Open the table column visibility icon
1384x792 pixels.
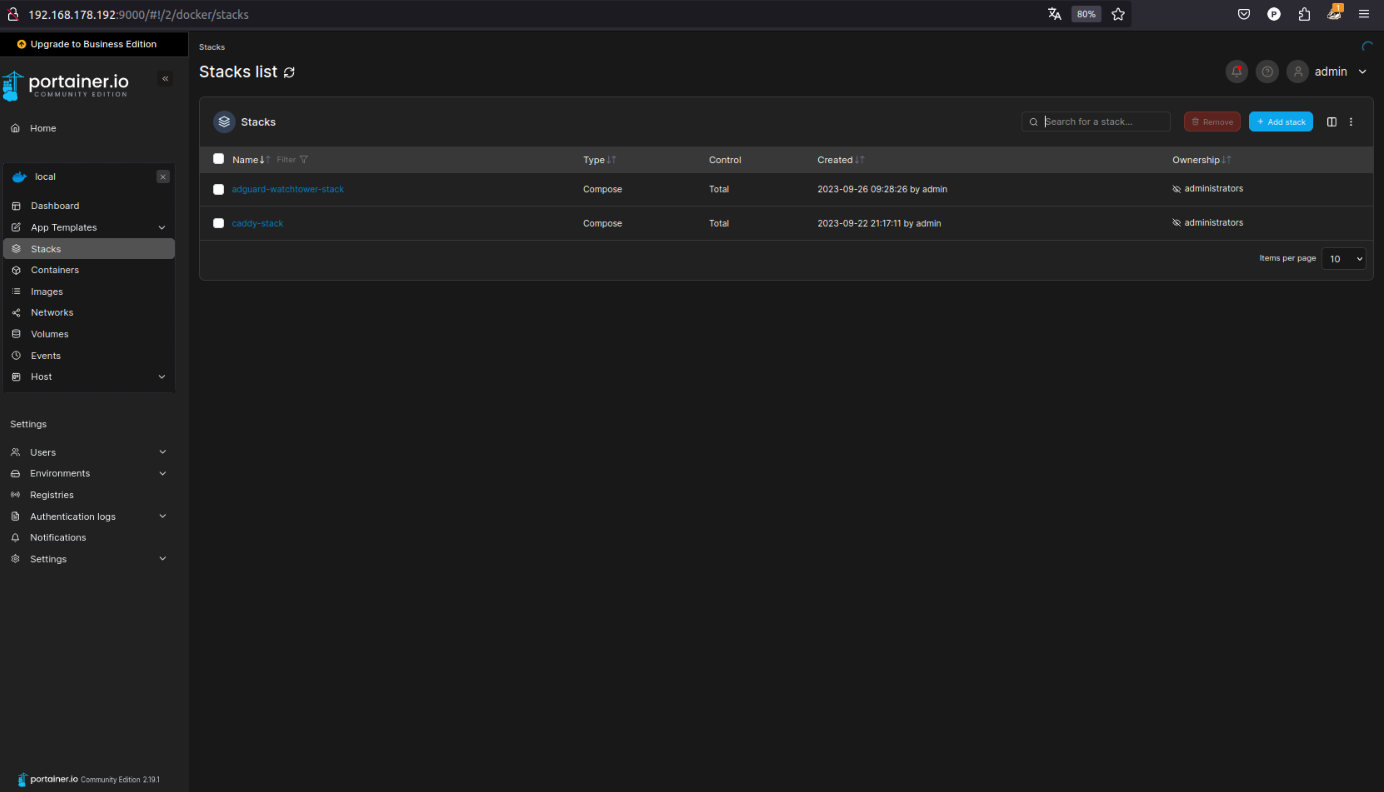pos(1331,122)
